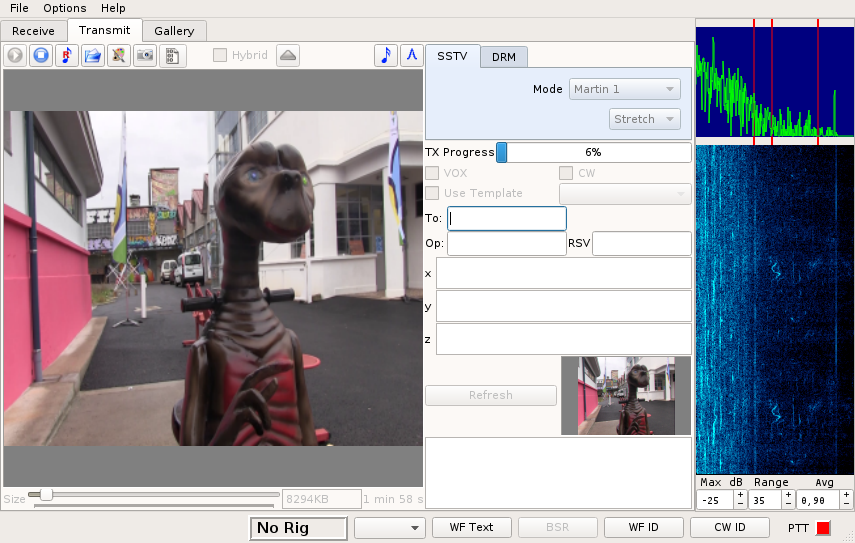Click the spectrum graph display
The width and height of the screenshot is (855, 543).
tap(774, 82)
